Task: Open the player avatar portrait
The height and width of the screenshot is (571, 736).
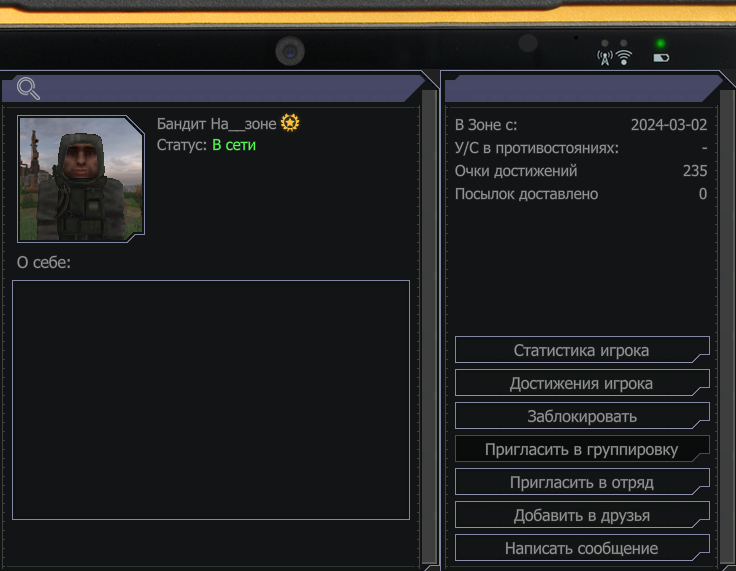Action: [x=81, y=179]
